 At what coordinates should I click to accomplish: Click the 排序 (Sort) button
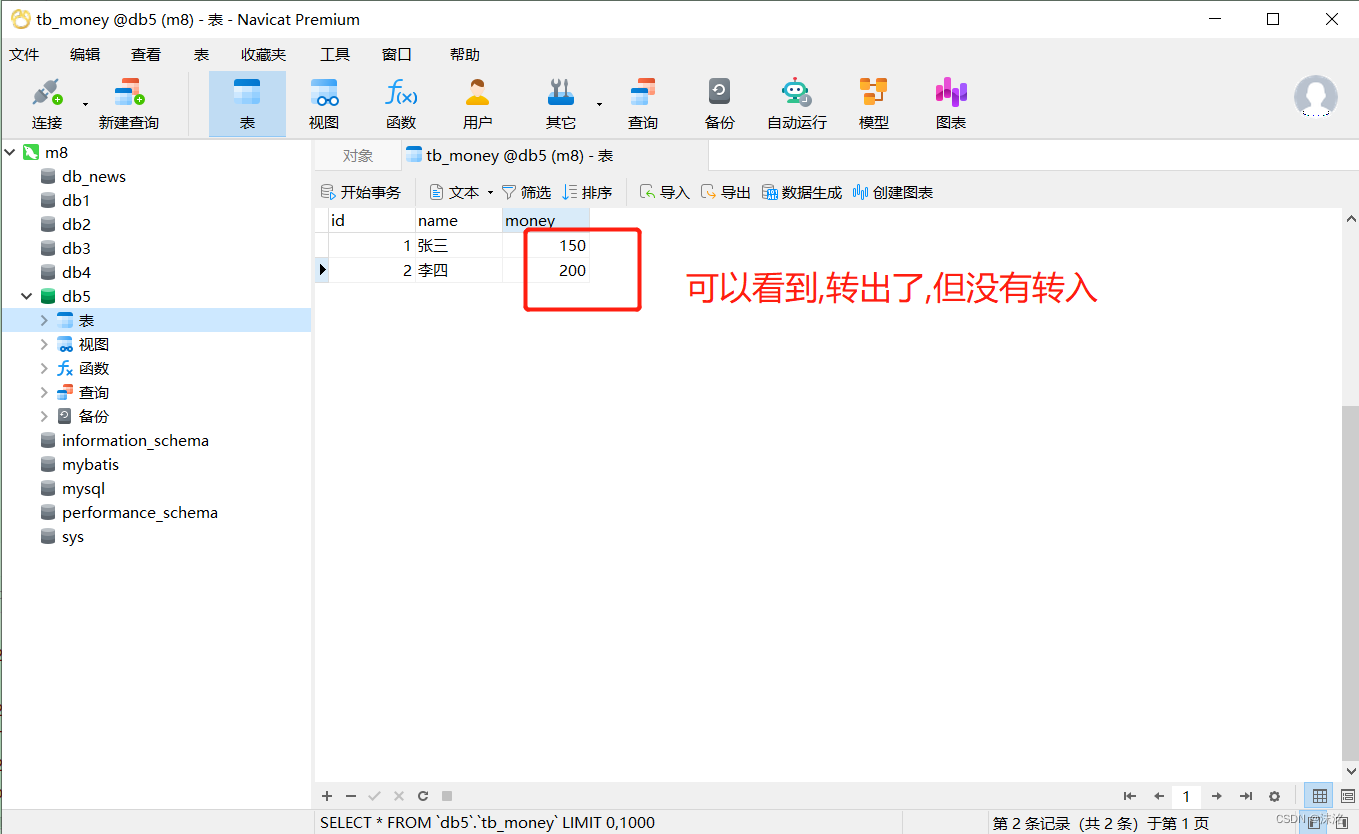(x=587, y=192)
